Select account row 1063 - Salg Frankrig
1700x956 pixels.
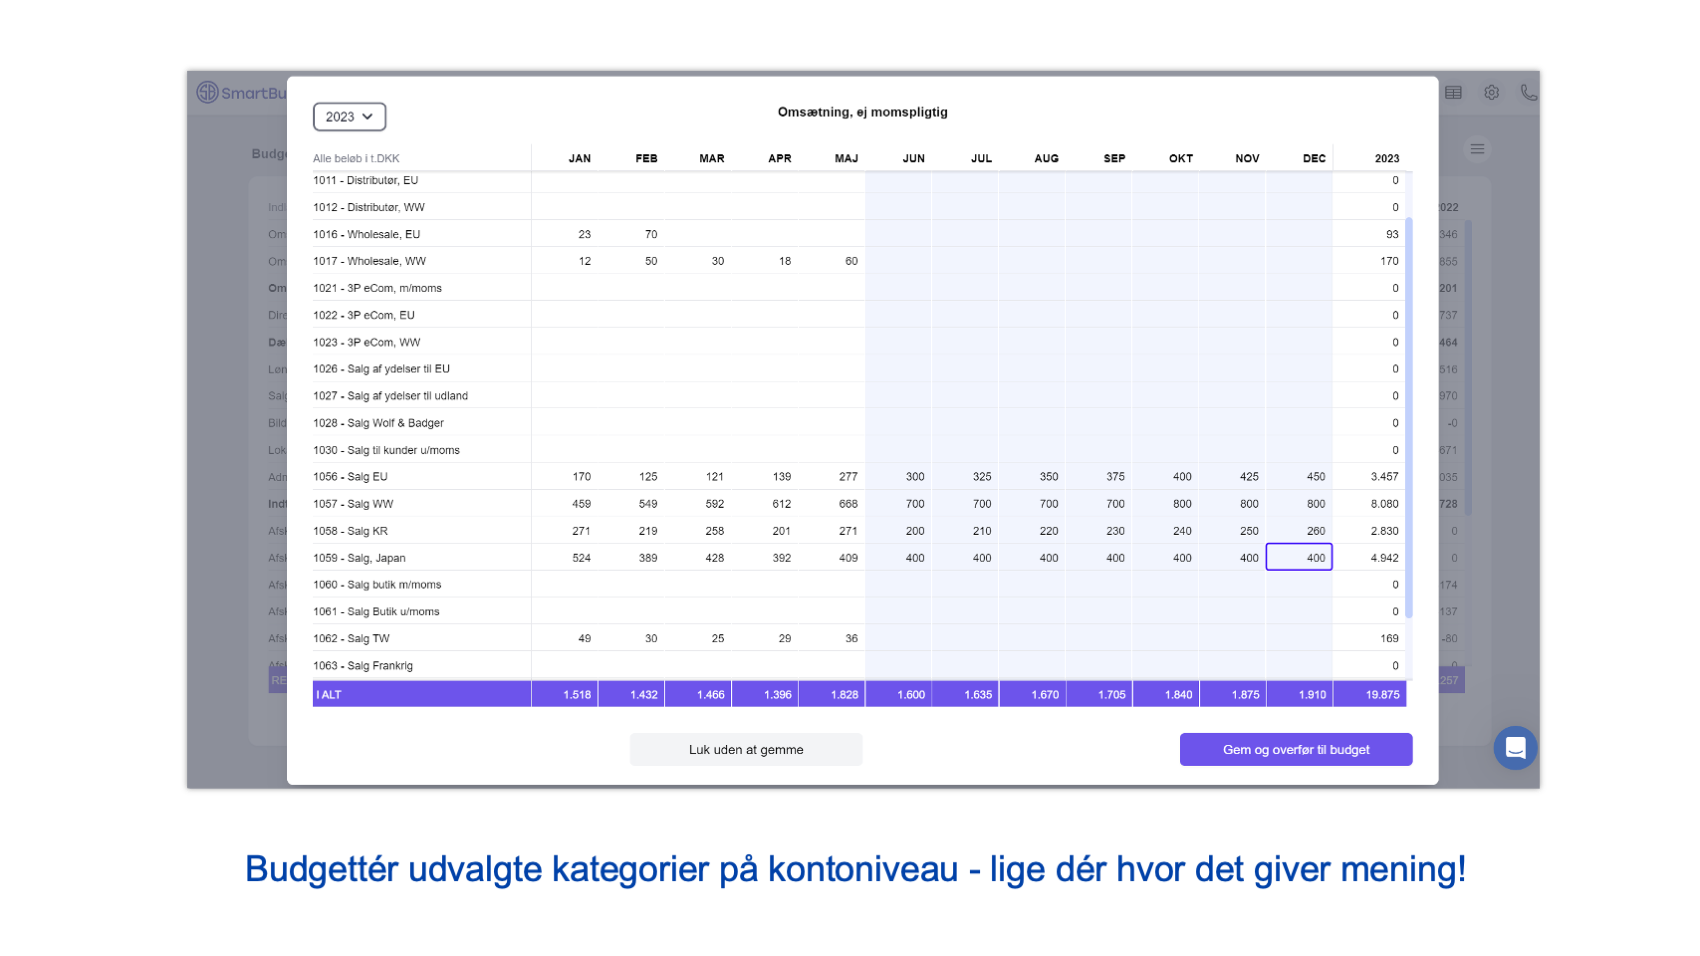(x=420, y=665)
